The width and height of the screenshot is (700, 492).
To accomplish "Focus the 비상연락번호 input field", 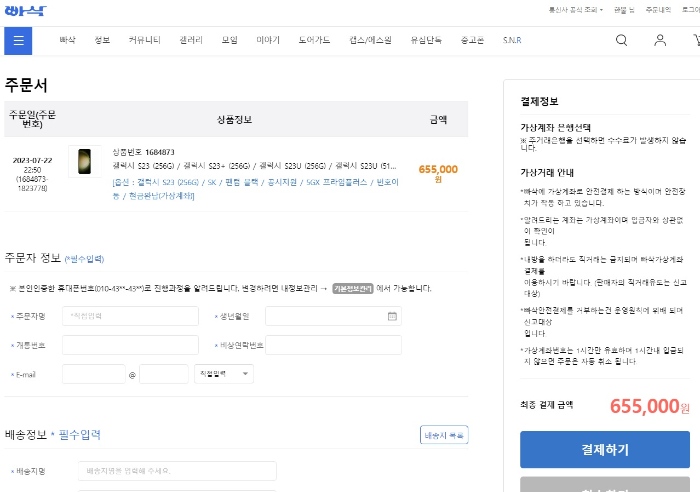I will (x=333, y=345).
